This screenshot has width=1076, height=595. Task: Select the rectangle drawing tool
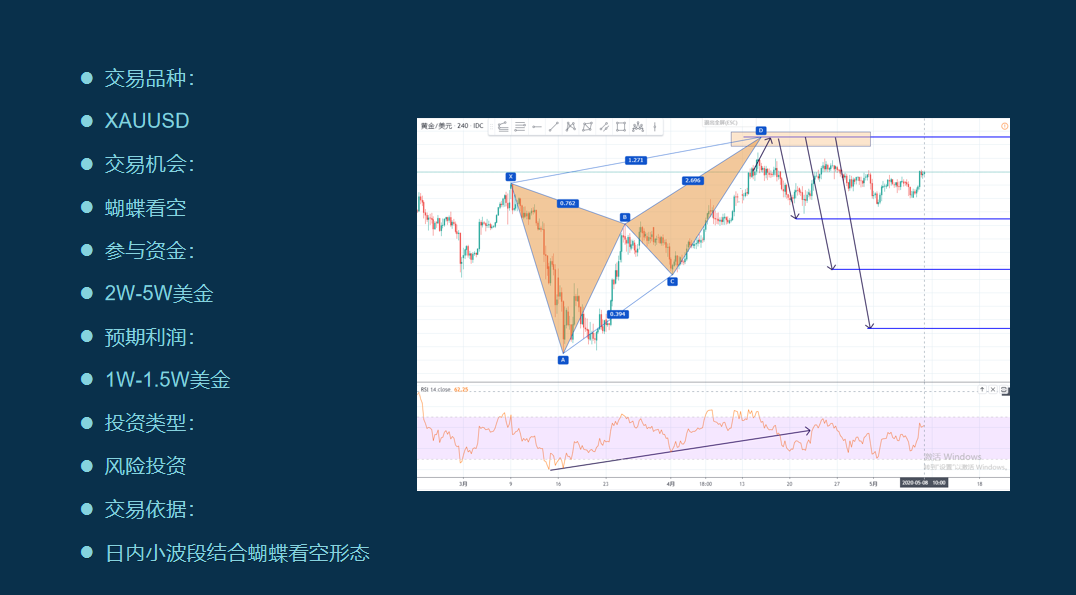pyautogui.click(x=620, y=126)
